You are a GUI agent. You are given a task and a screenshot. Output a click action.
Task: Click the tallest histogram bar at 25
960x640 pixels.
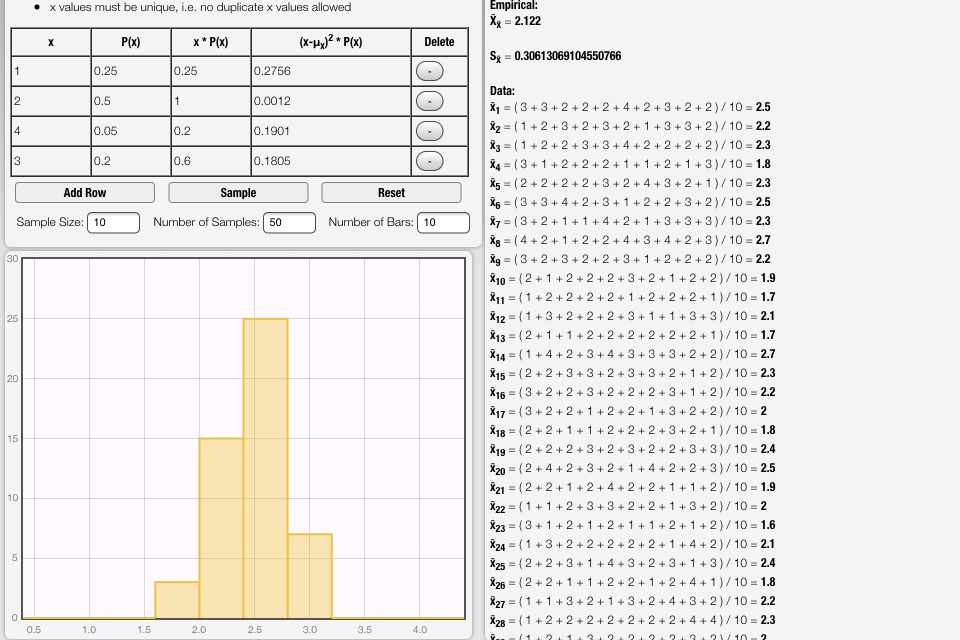[x=266, y=469]
